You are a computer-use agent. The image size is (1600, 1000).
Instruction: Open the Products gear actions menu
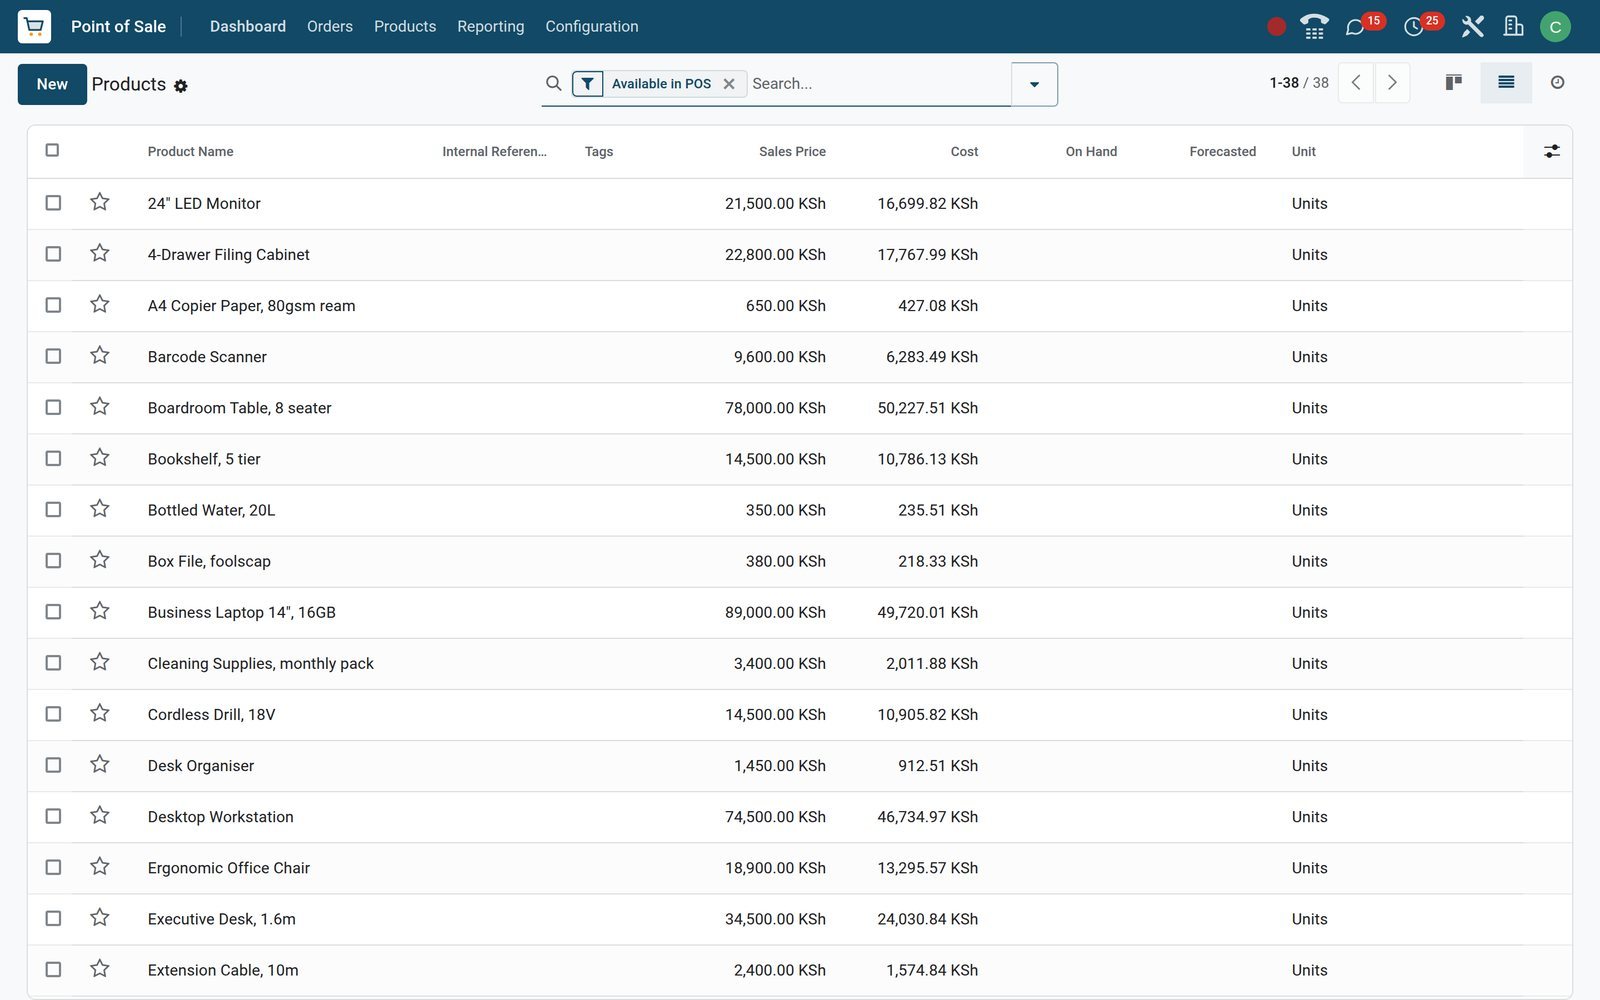click(x=181, y=86)
